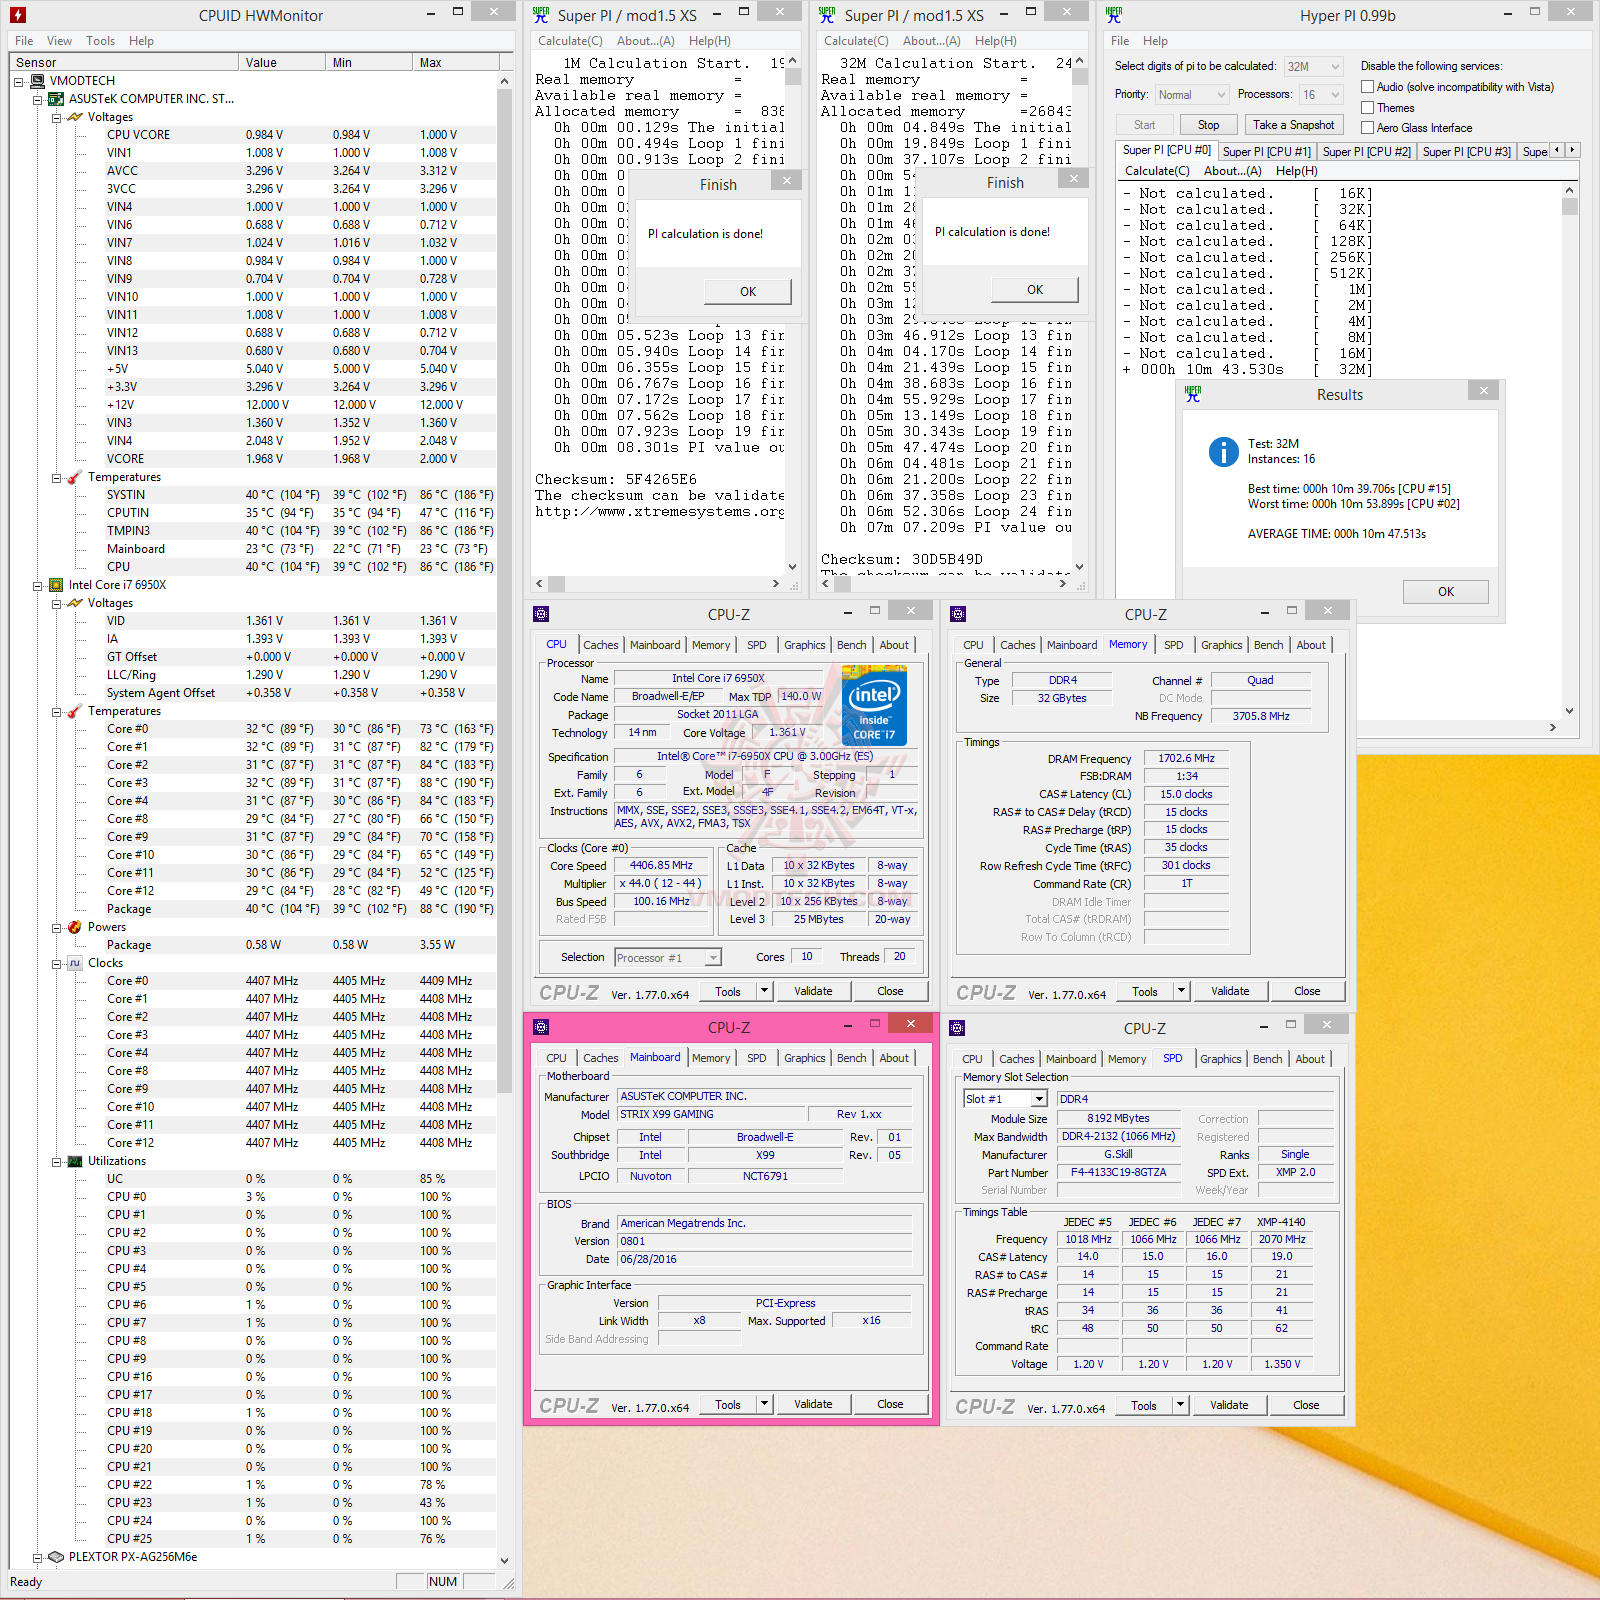Click OK in Super PI 1M Finish dialog
This screenshot has width=1600, height=1600.
pyautogui.click(x=748, y=291)
